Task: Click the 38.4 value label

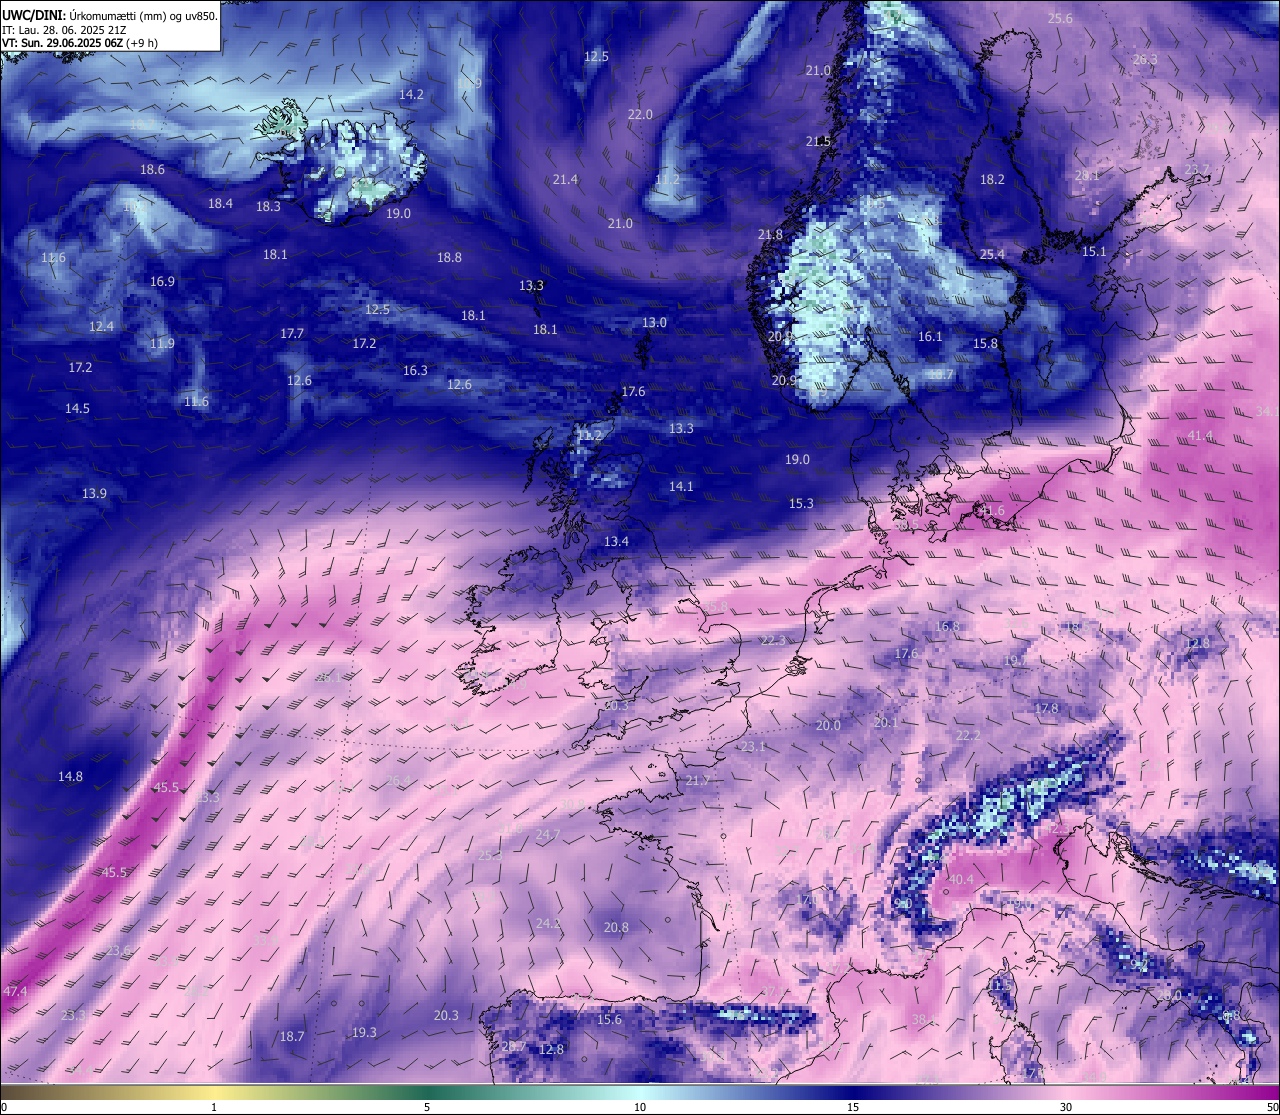Action: (x=924, y=1020)
